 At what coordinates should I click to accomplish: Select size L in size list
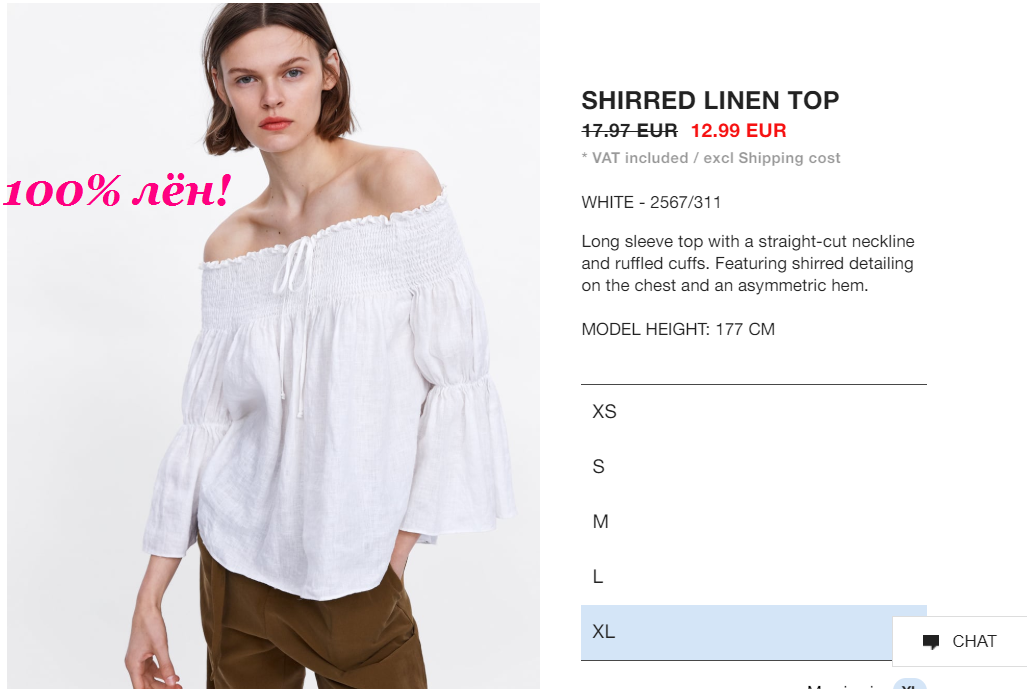coord(753,576)
